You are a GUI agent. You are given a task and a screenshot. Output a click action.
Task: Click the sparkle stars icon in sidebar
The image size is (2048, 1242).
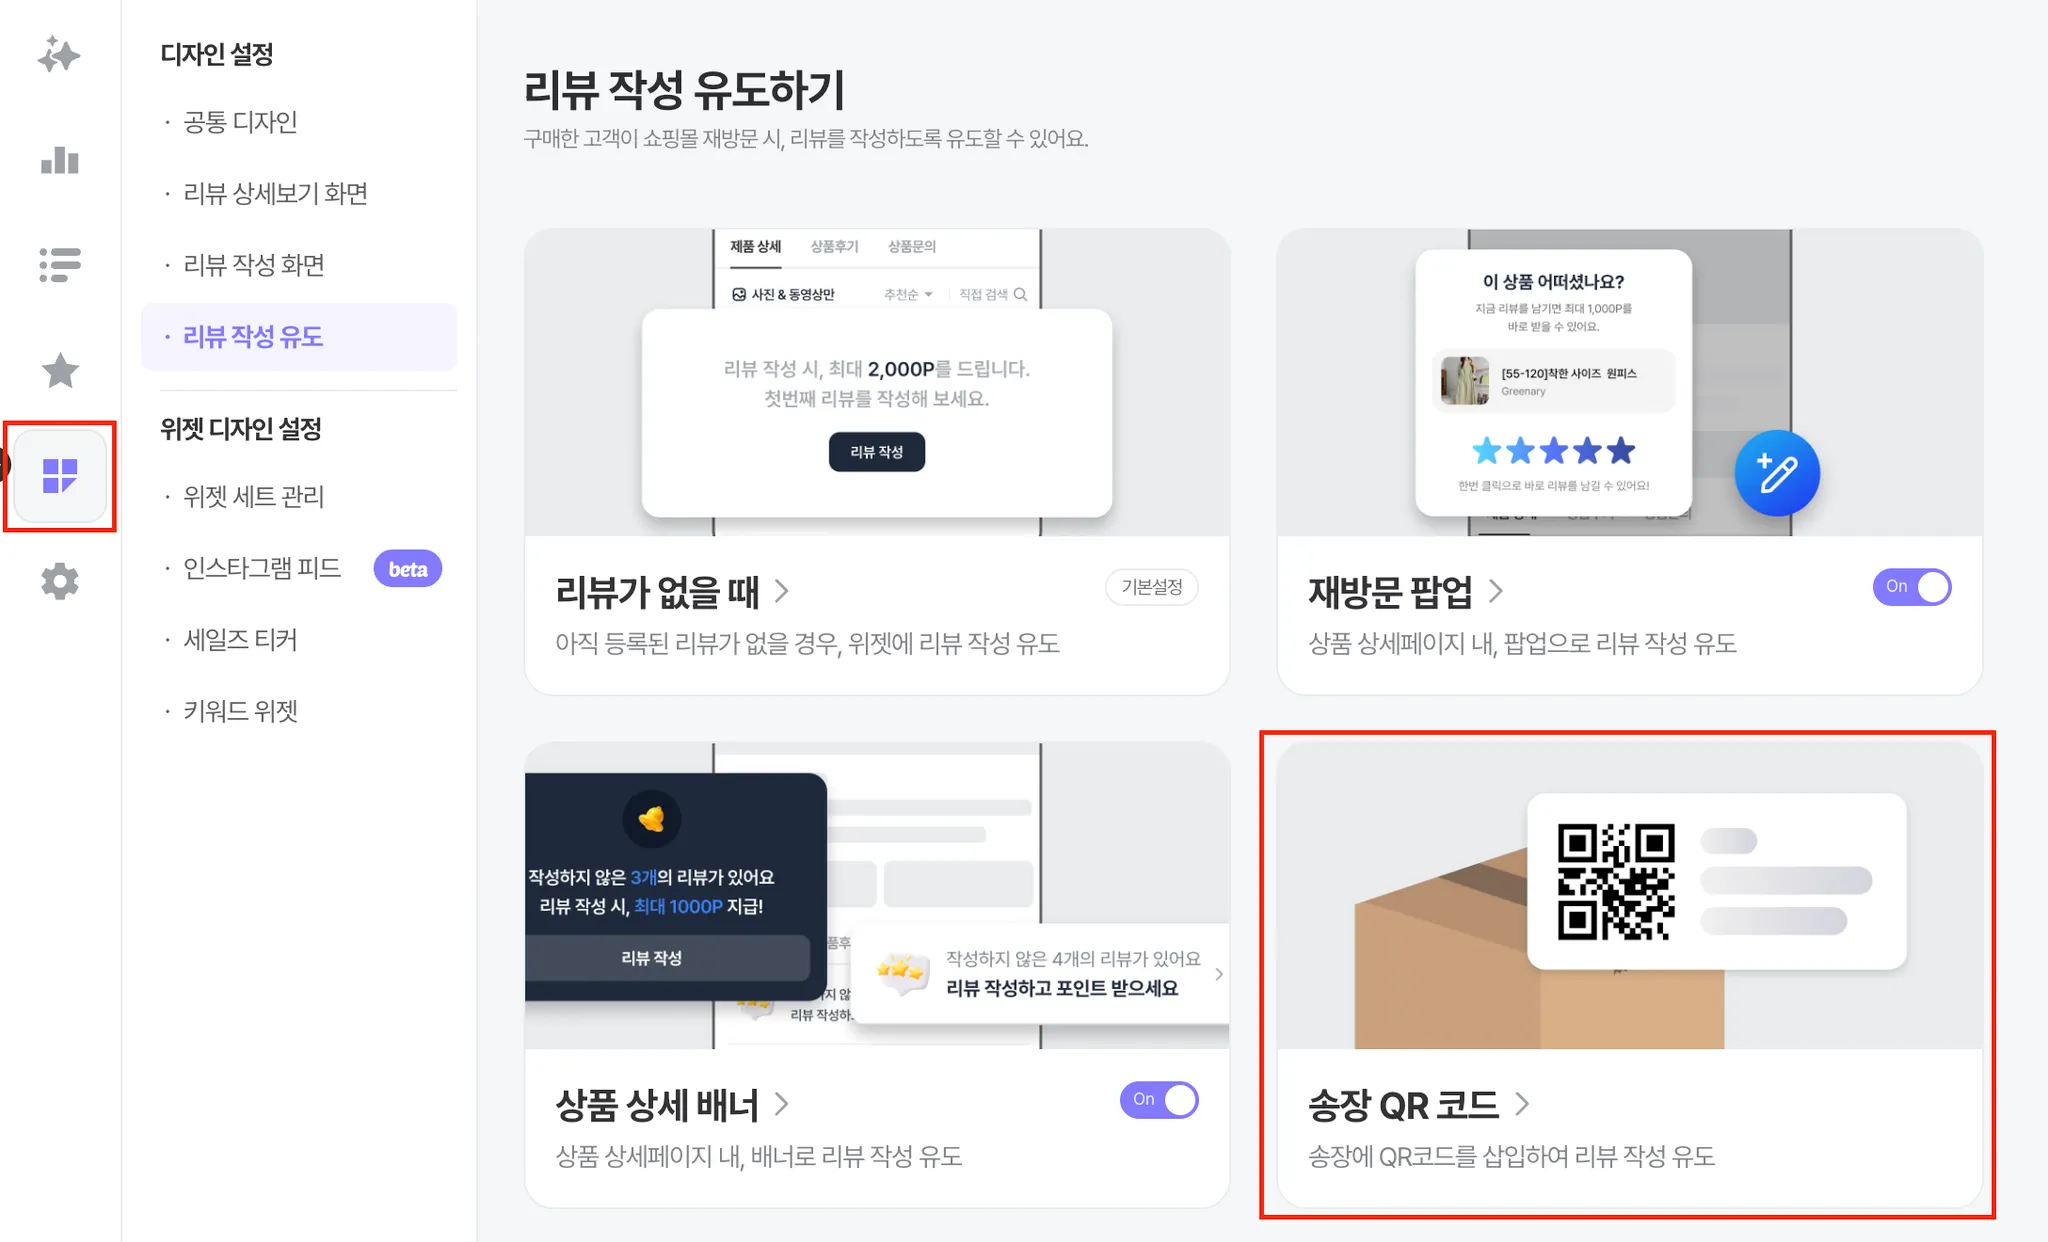pos(59,55)
